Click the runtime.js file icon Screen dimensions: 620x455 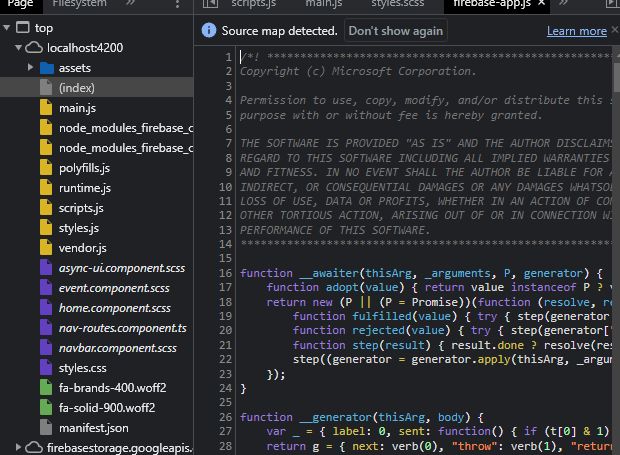pyautogui.click(x=46, y=188)
